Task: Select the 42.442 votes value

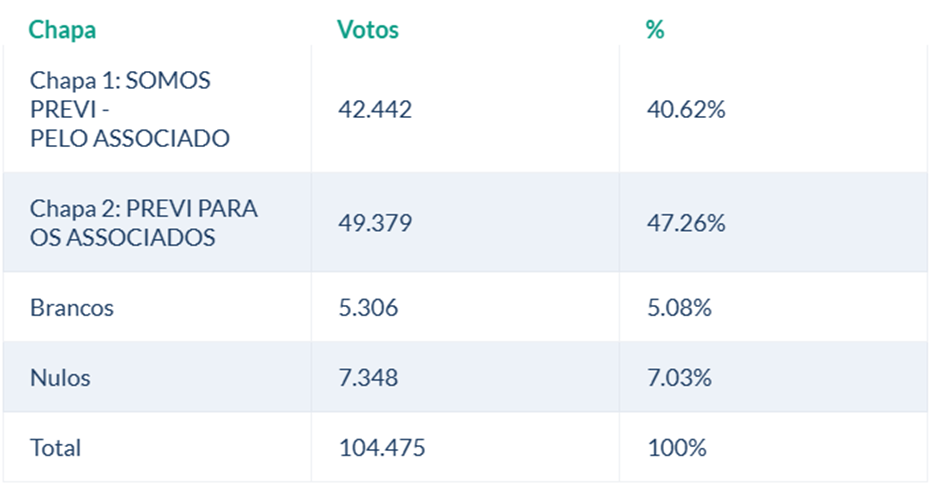Action: pyautogui.click(x=375, y=110)
